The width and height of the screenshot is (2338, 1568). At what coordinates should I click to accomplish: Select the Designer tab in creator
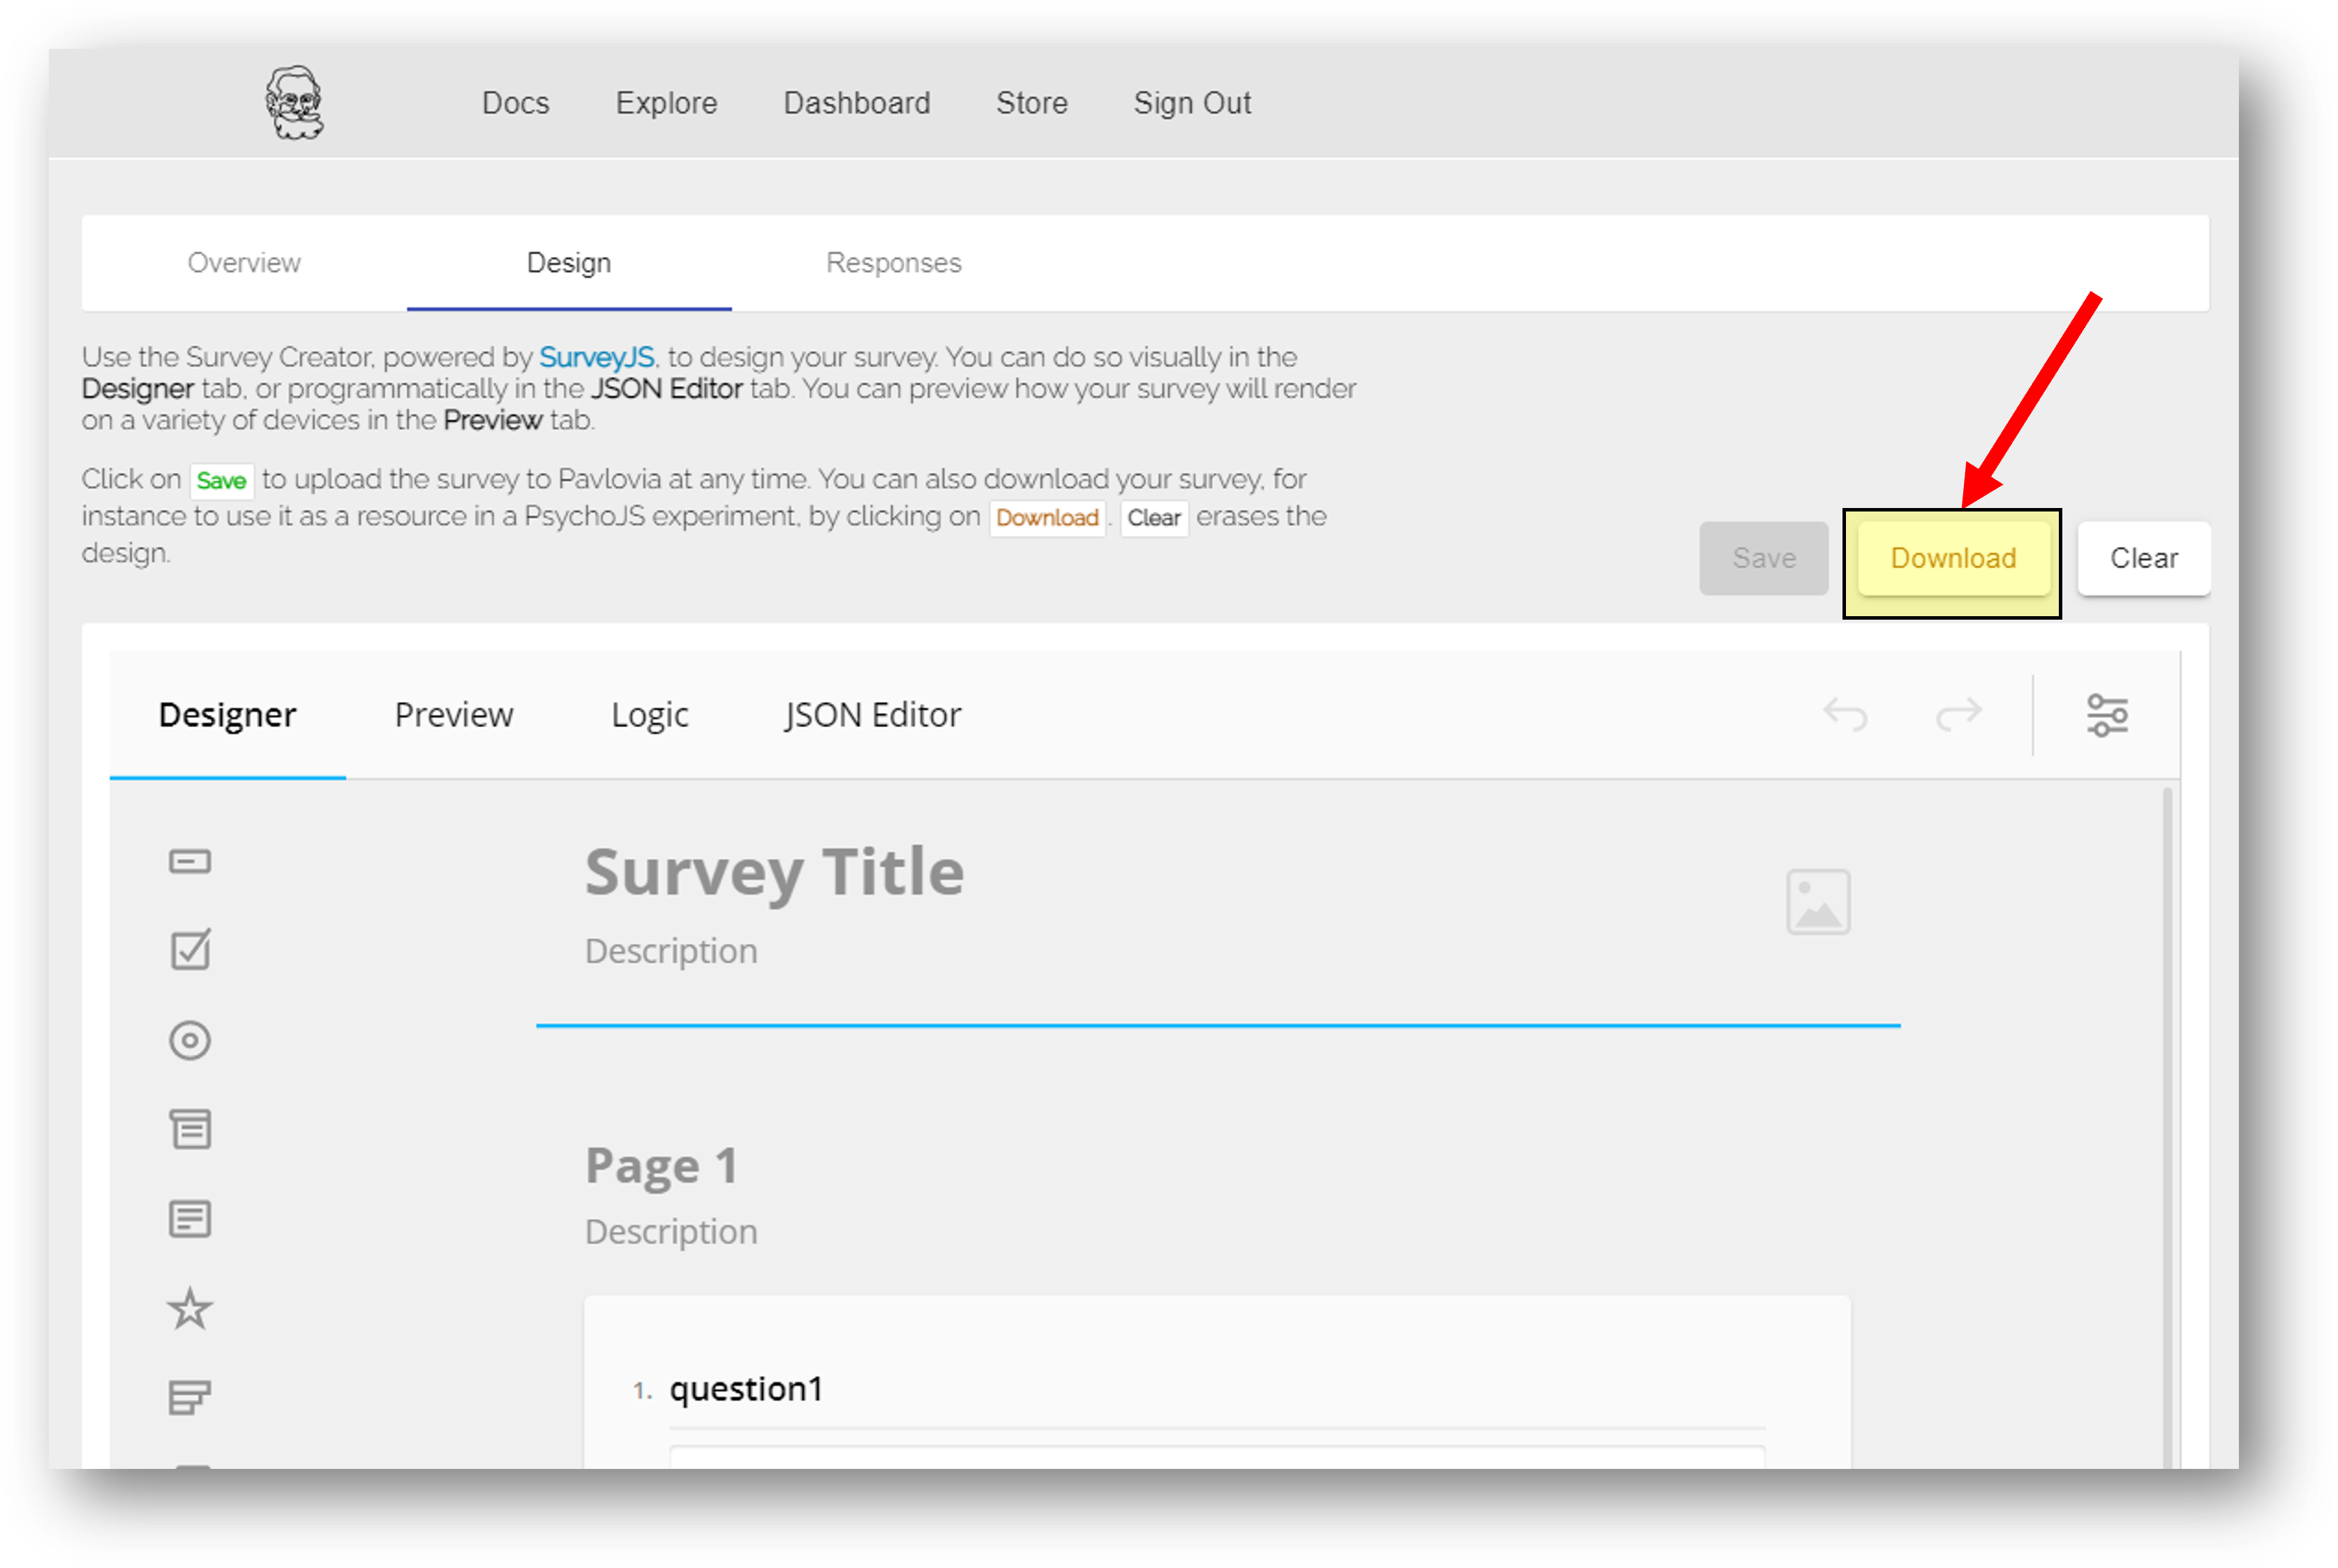[x=228, y=715]
